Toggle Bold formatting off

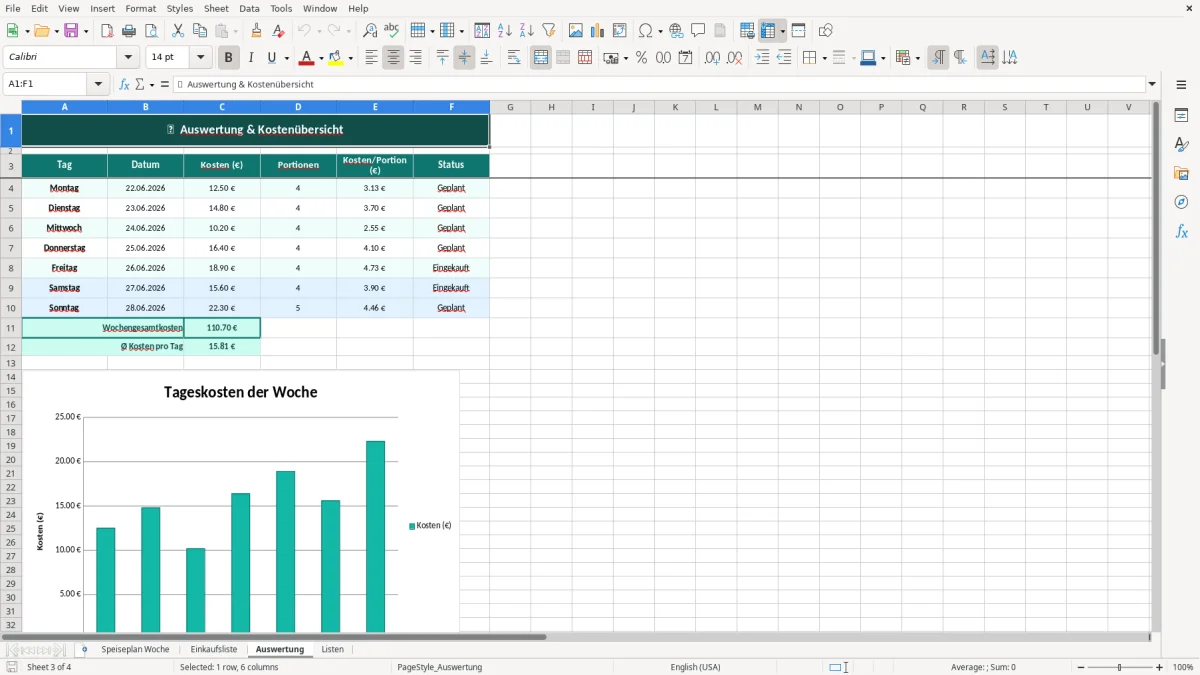coord(229,58)
